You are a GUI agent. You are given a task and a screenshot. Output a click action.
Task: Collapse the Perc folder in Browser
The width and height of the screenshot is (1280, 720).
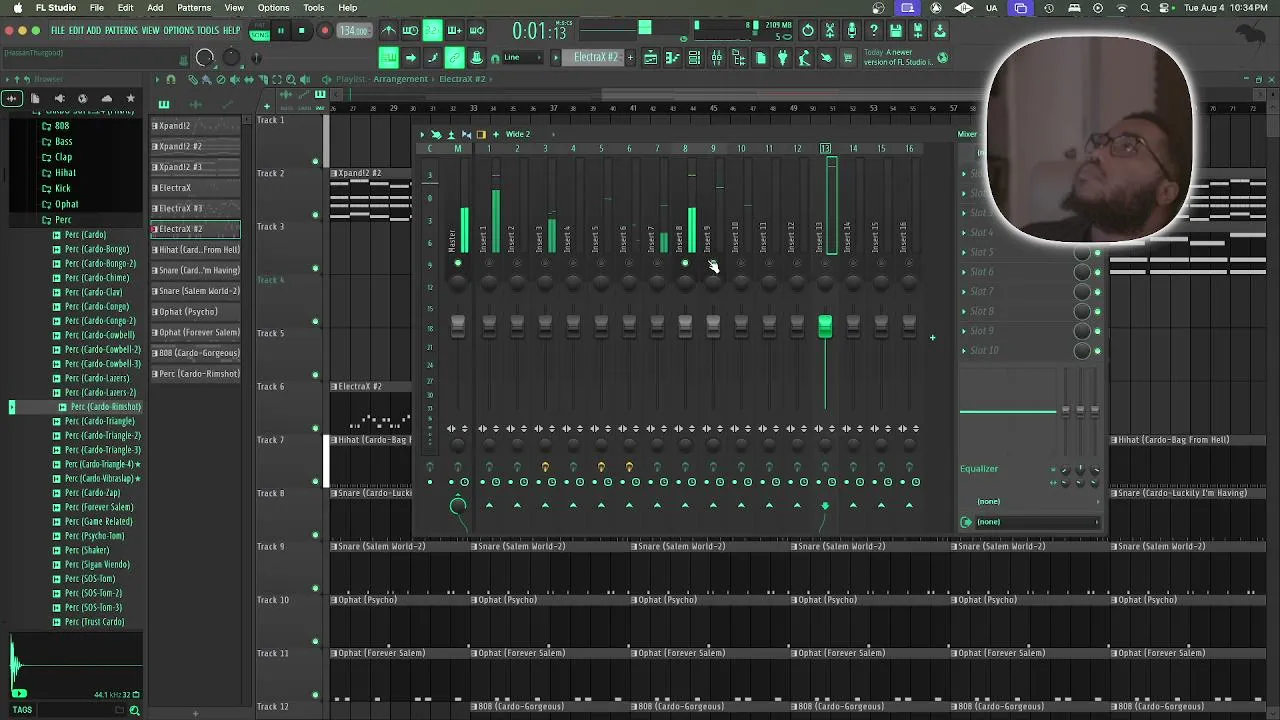(x=63, y=220)
